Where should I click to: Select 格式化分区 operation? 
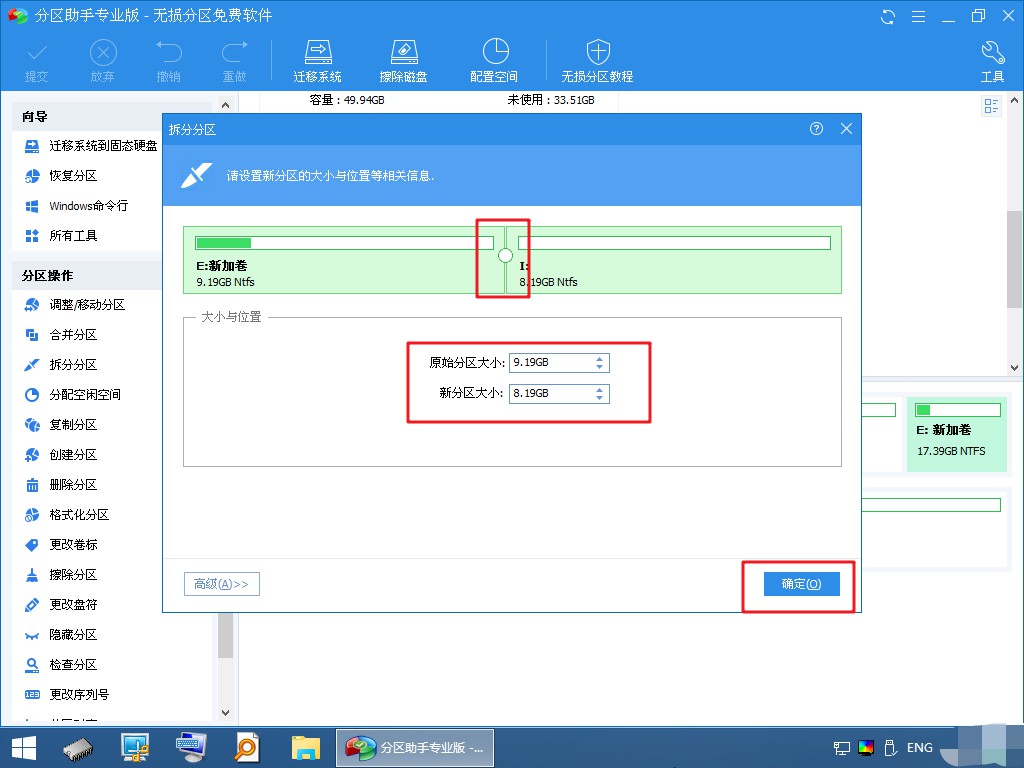pos(66,515)
